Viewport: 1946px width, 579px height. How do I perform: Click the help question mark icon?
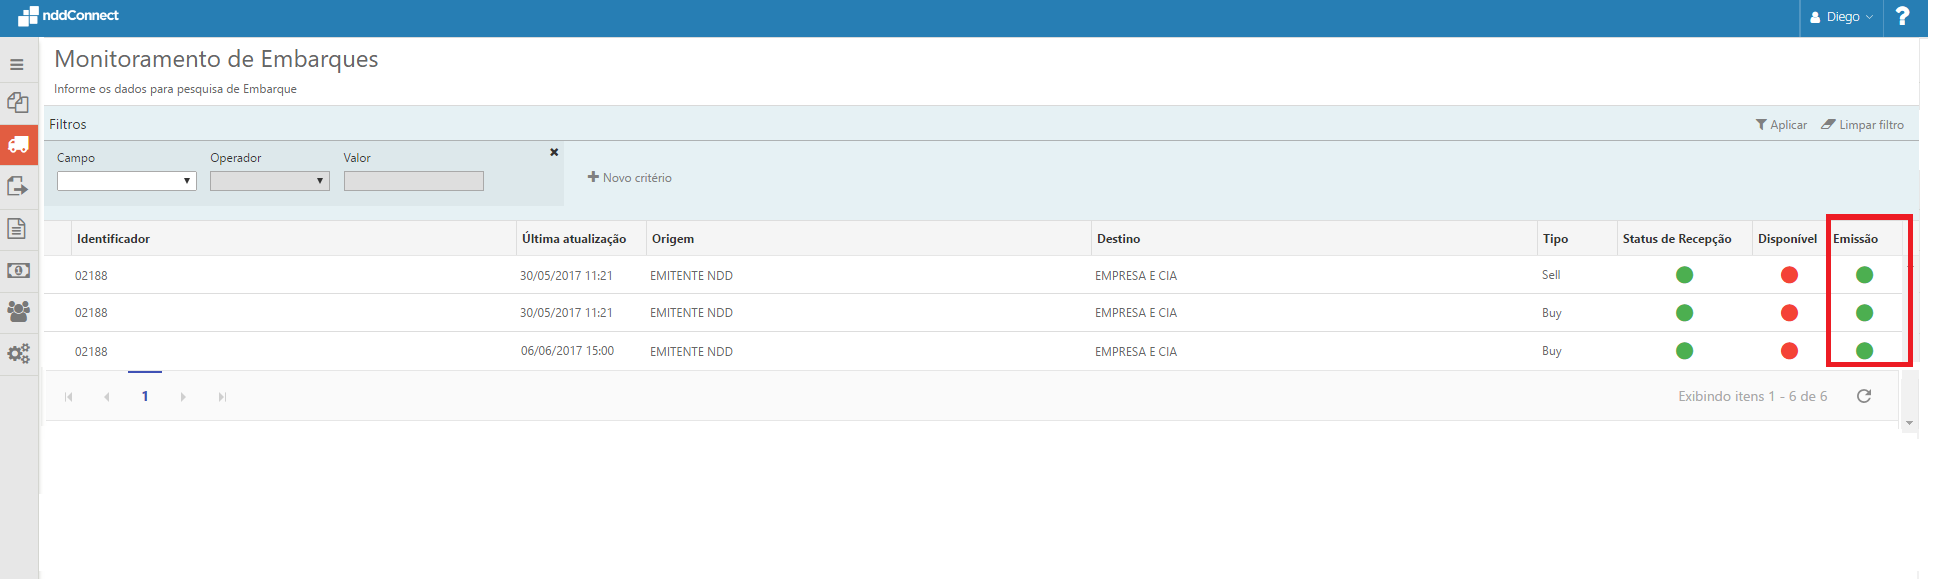click(x=1902, y=17)
